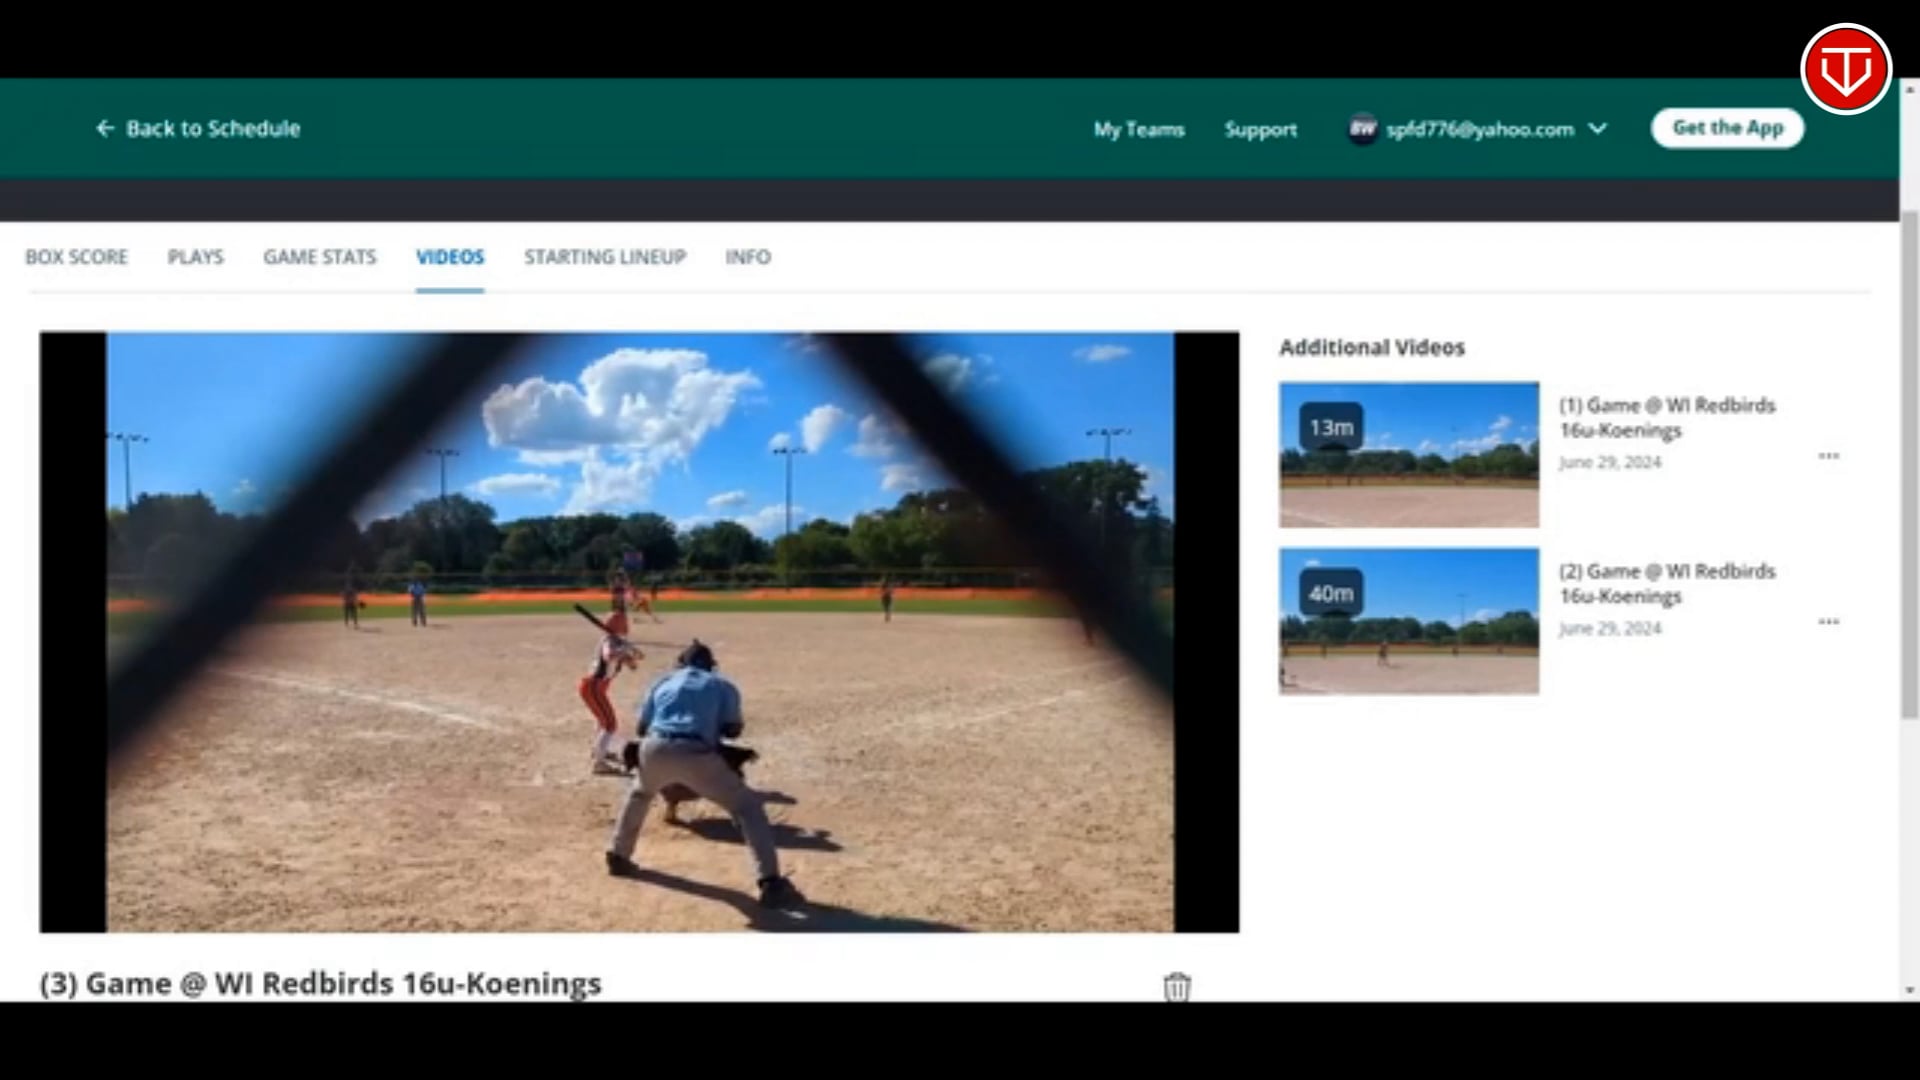
Task: Open the Plays tab
Action: [195, 257]
